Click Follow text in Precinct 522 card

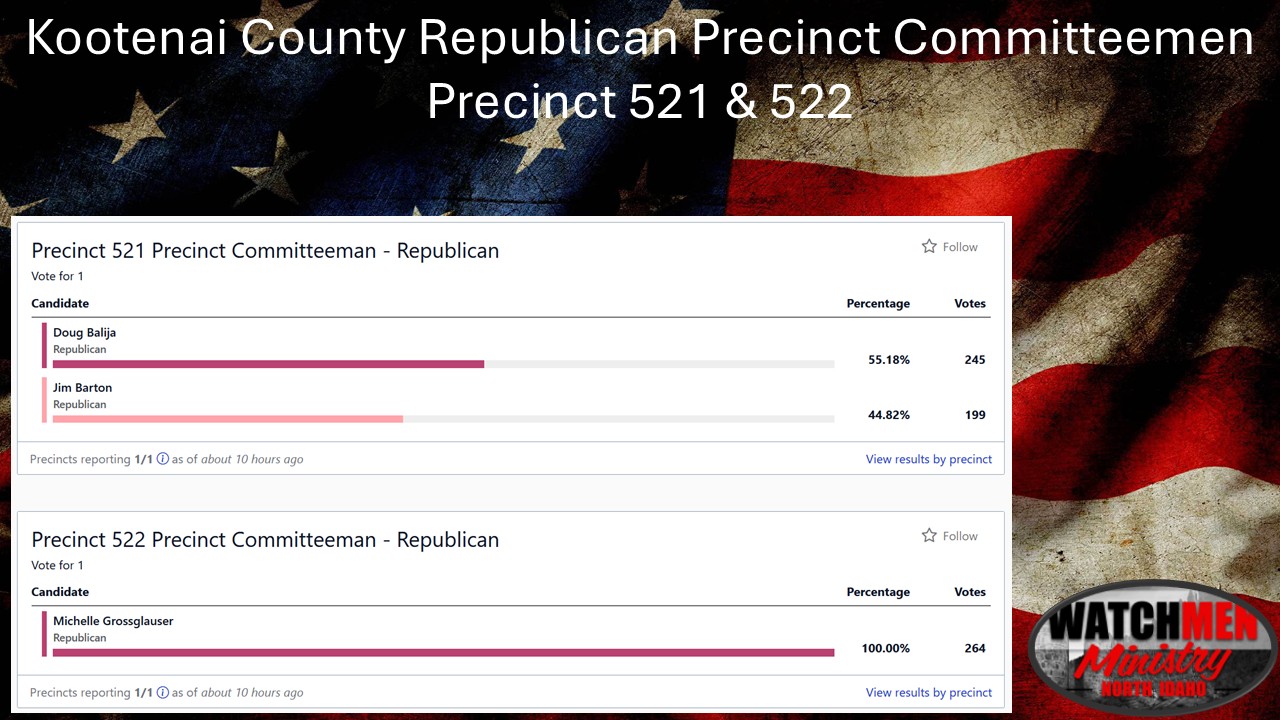coord(960,536)
